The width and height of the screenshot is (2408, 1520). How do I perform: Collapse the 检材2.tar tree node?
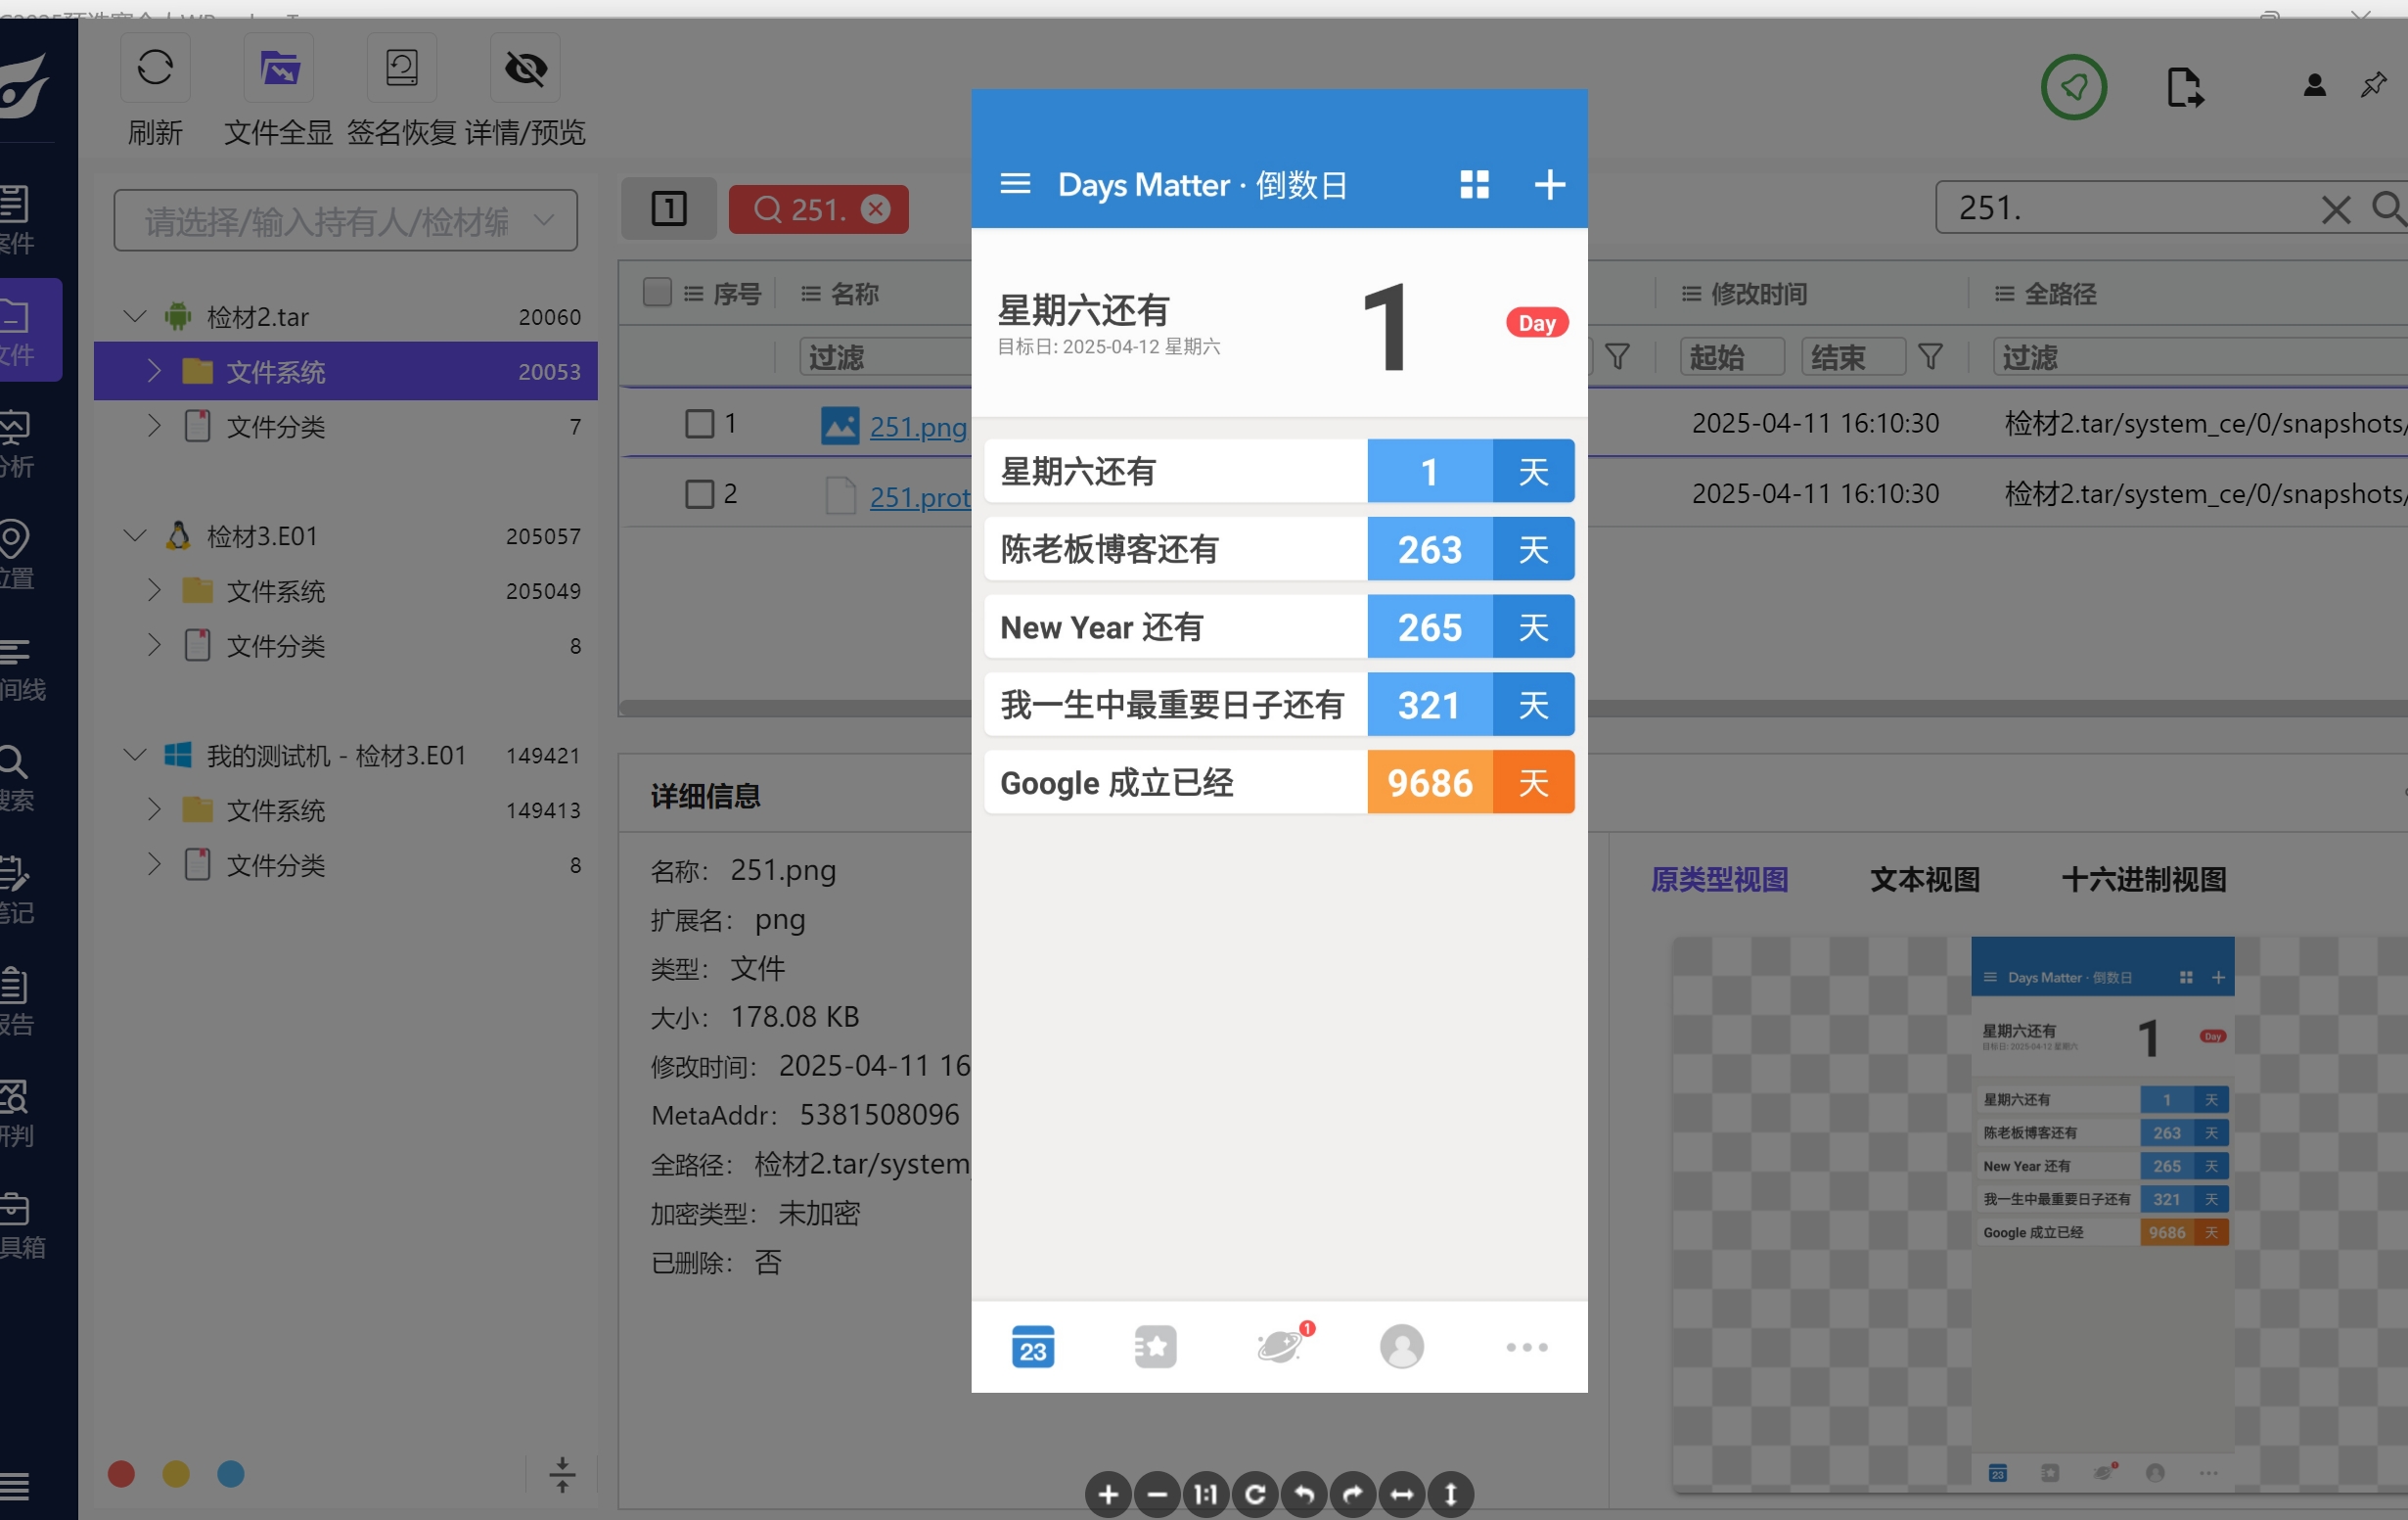point(134,316)
